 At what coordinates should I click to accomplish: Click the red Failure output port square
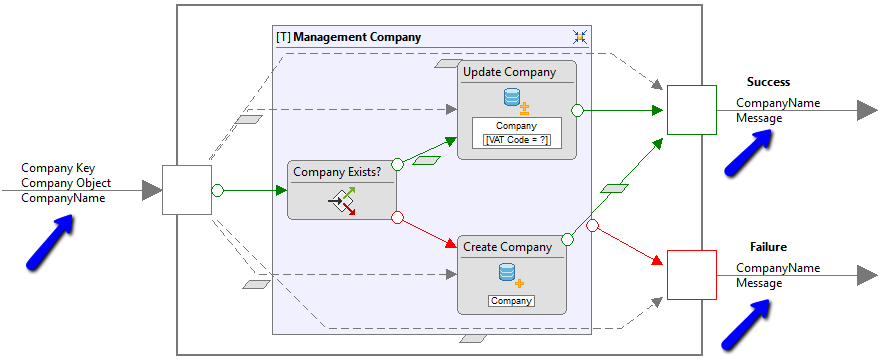[692, 275]
